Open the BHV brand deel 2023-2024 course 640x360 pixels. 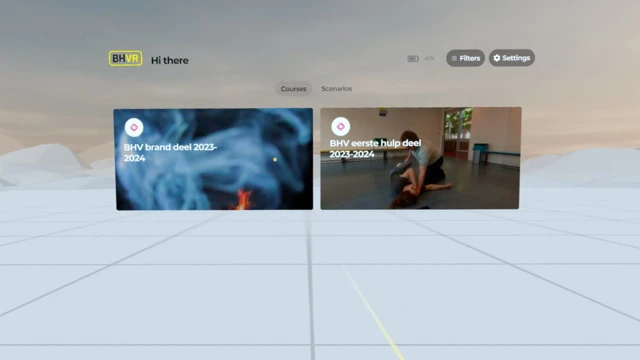click(214, 159)
